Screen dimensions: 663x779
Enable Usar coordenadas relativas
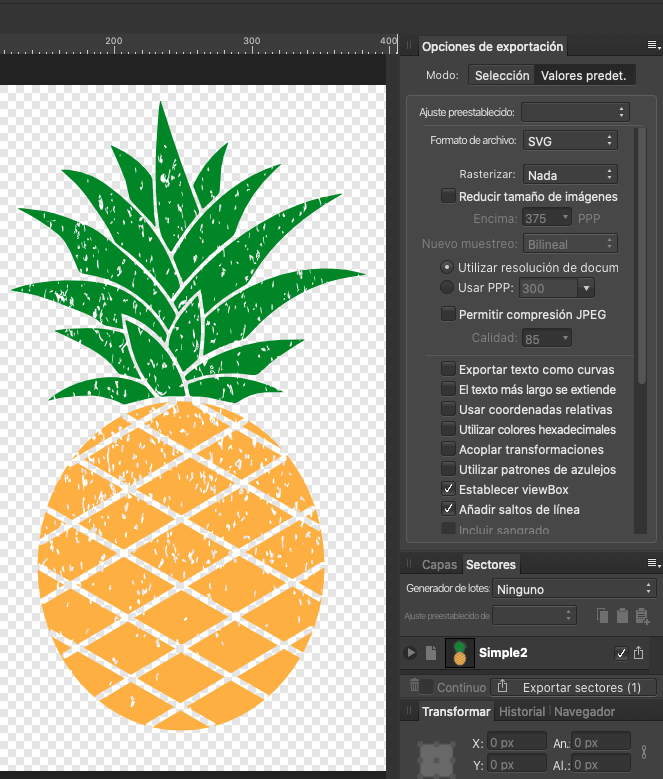click(448, 408)
